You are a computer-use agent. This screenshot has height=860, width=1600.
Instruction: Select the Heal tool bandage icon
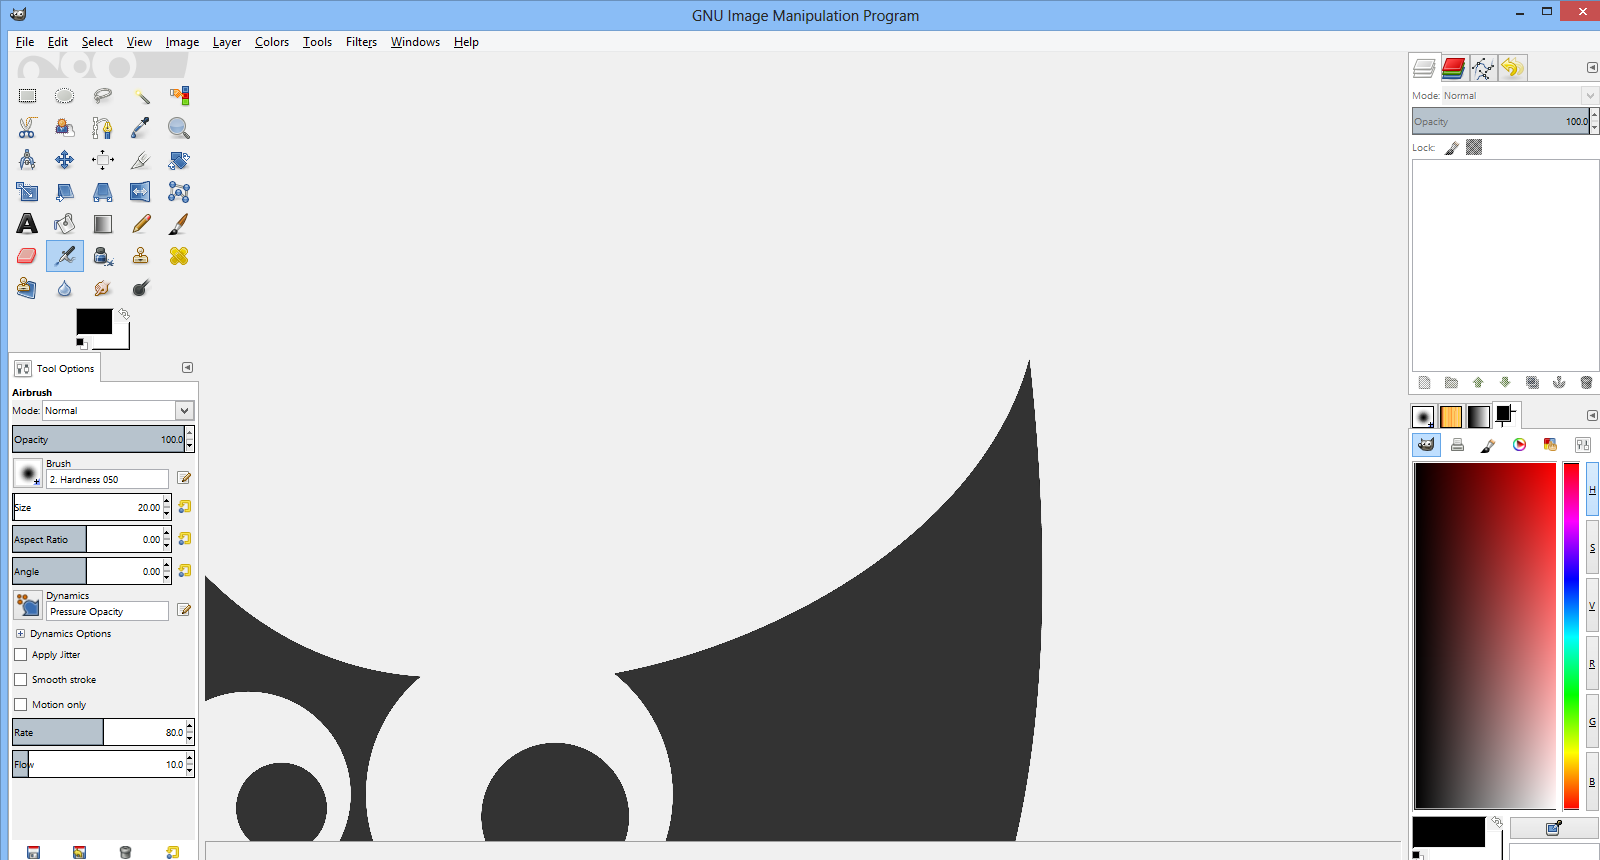[x=179, y=256]
